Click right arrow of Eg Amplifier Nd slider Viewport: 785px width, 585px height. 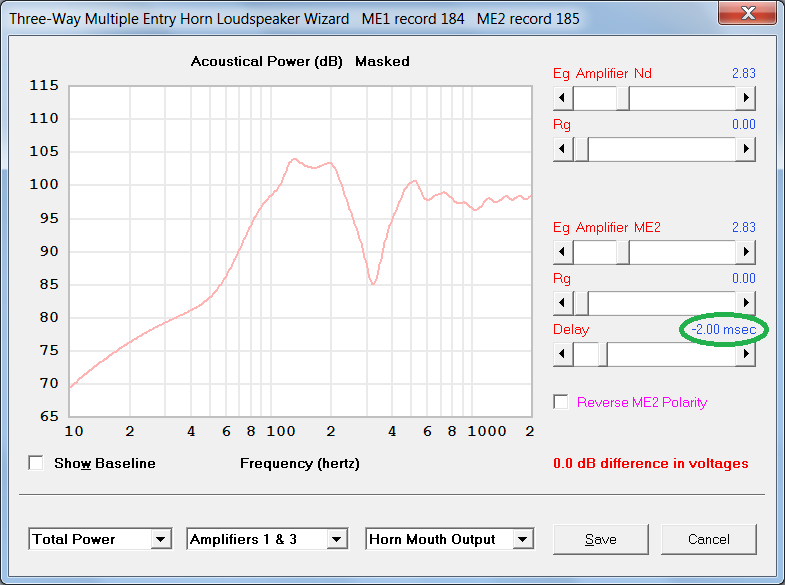click(745, 98)
